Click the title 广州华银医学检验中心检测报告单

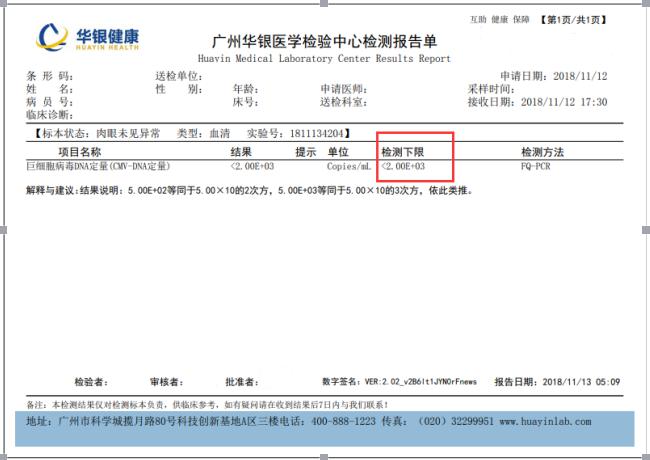point(324,41)
